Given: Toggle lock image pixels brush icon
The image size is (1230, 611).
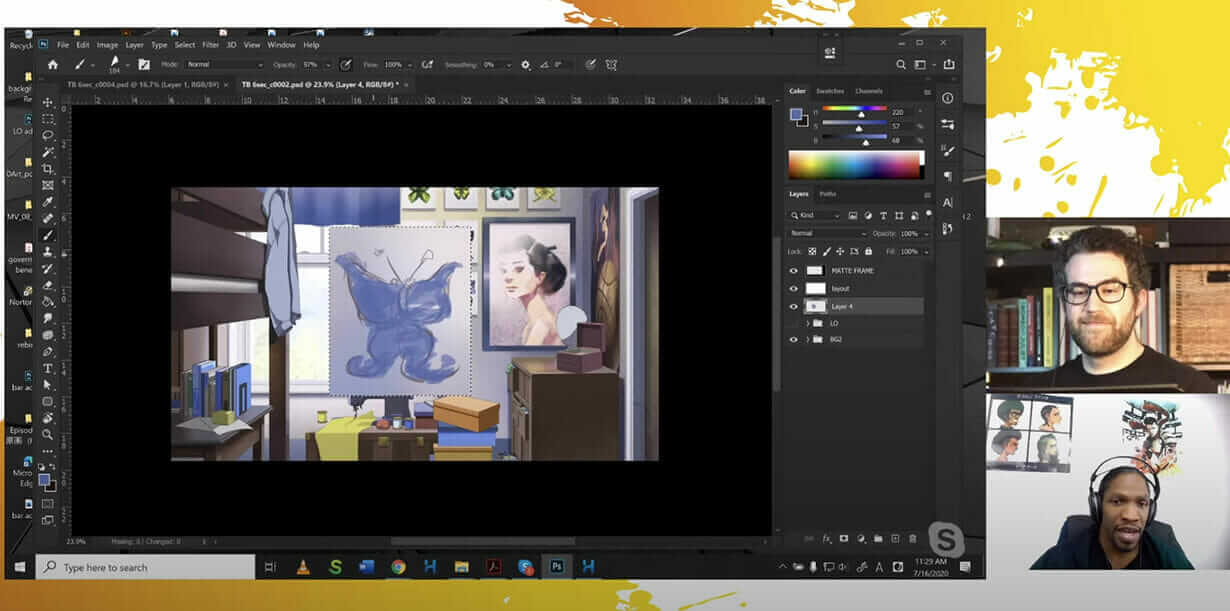Looking at the screenshot, I should pyautogui.click(x=826, y=251).
